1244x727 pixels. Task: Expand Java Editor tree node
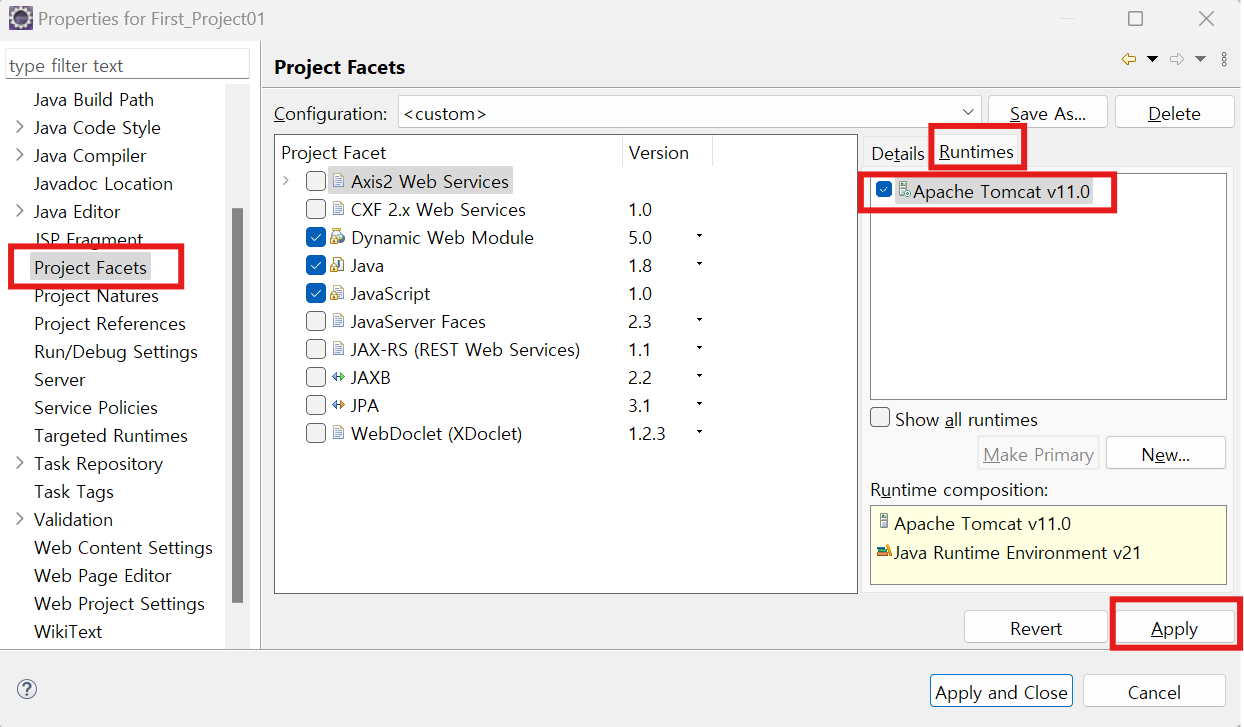coord(20,211)
